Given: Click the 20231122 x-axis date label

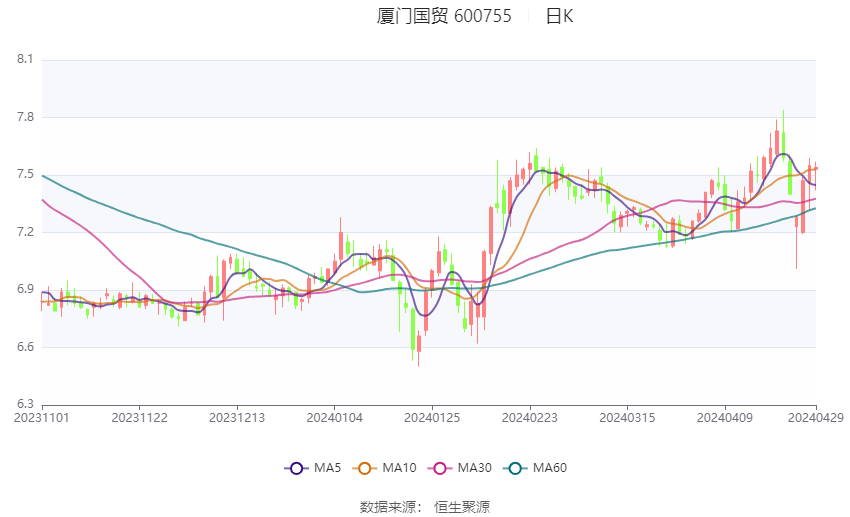Looking at the screenshot, I should pyautogui.click(x=139, y=418).
